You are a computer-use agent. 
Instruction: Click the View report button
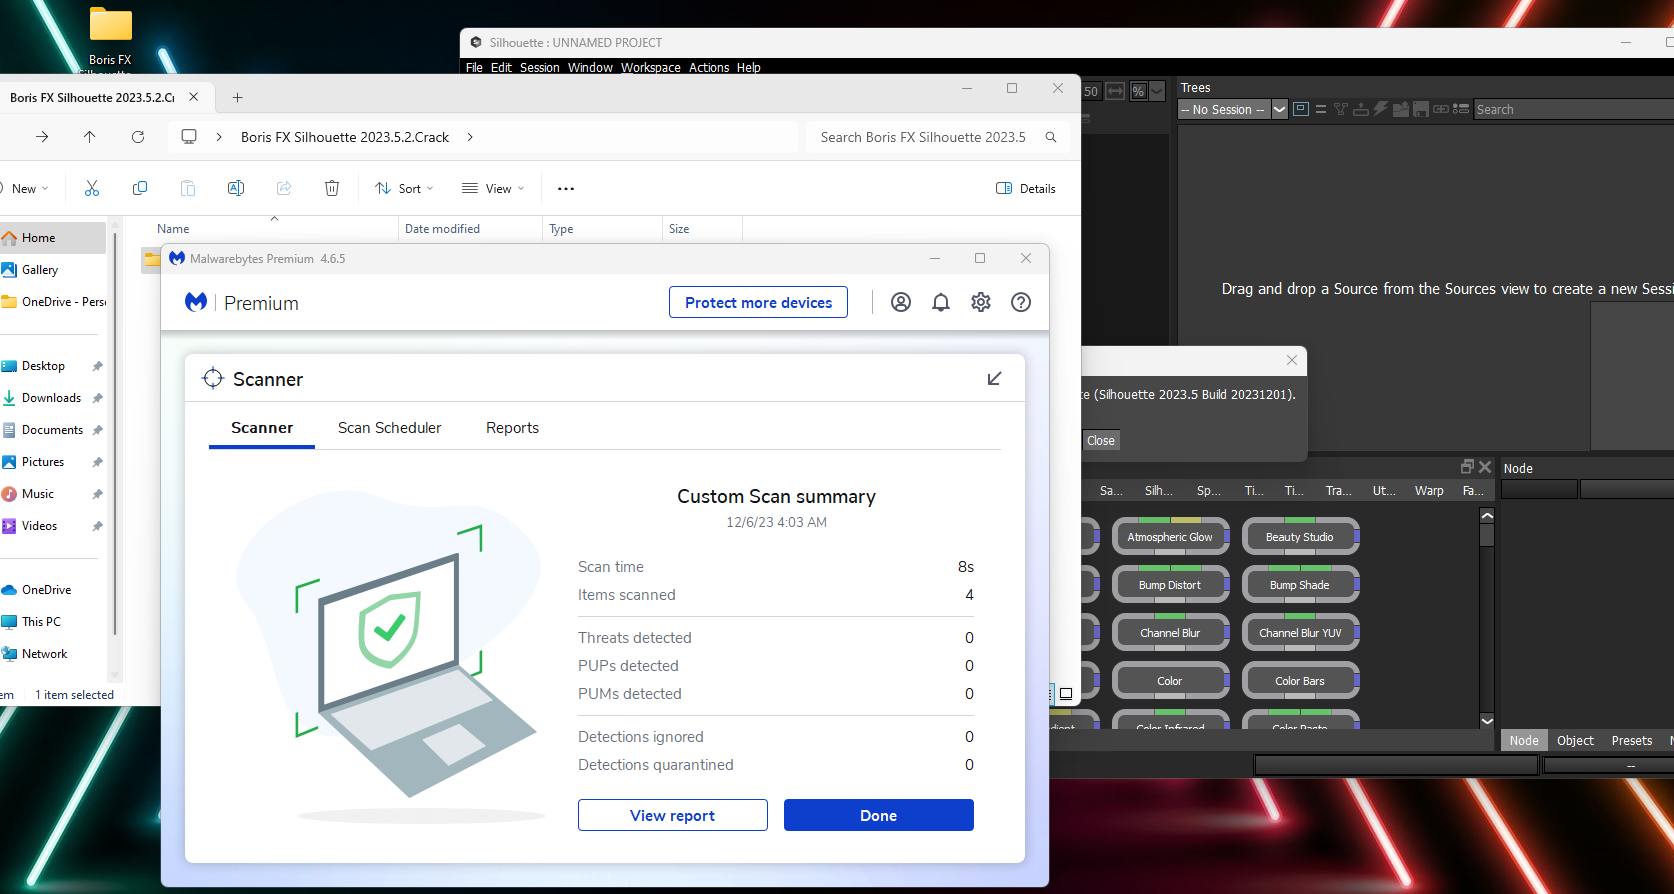673,815
